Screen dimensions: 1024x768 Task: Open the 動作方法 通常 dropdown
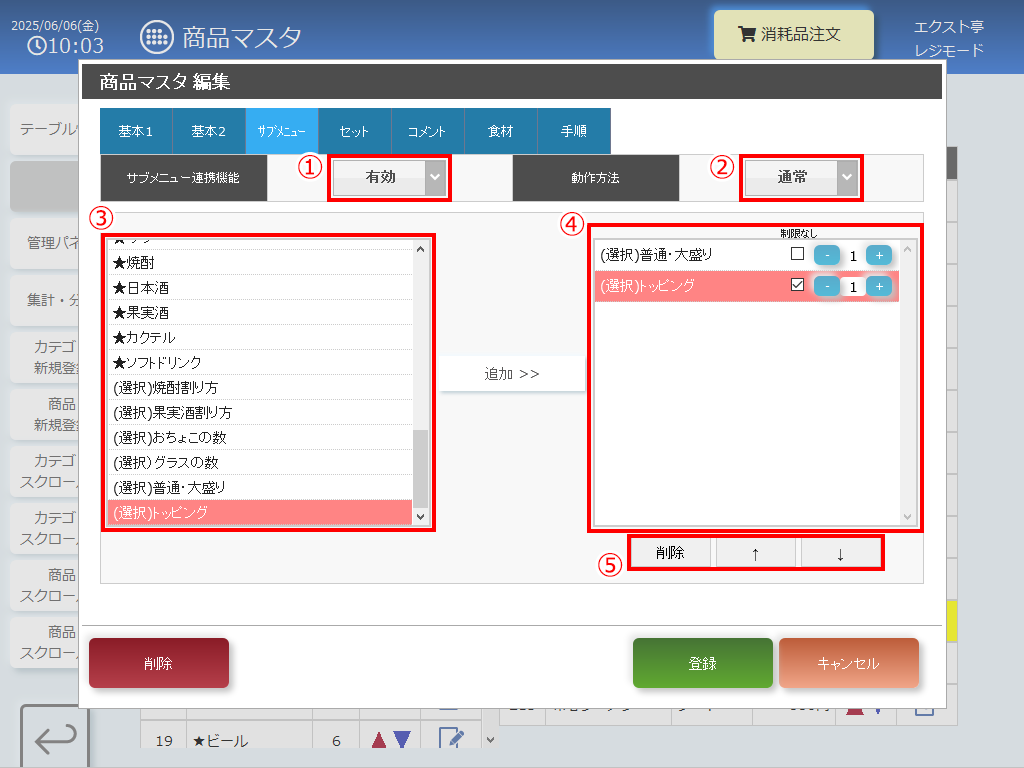click(x=801, y=178)
